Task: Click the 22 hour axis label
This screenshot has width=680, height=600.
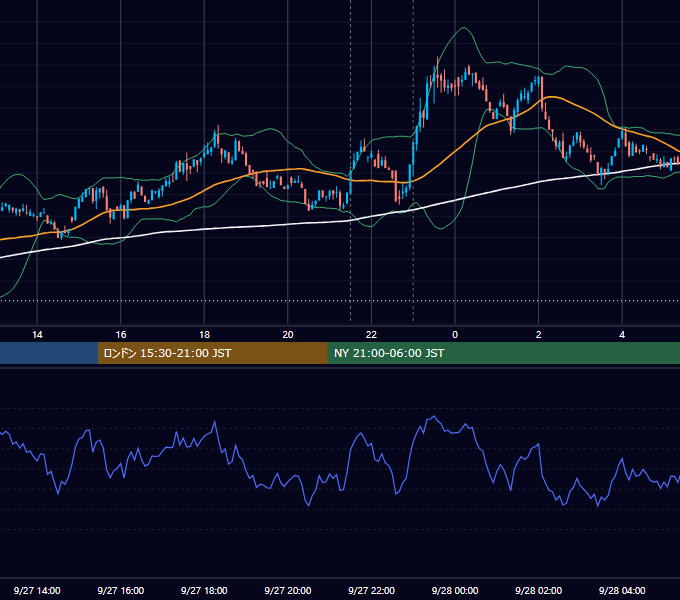Action: tap(371, 335)
